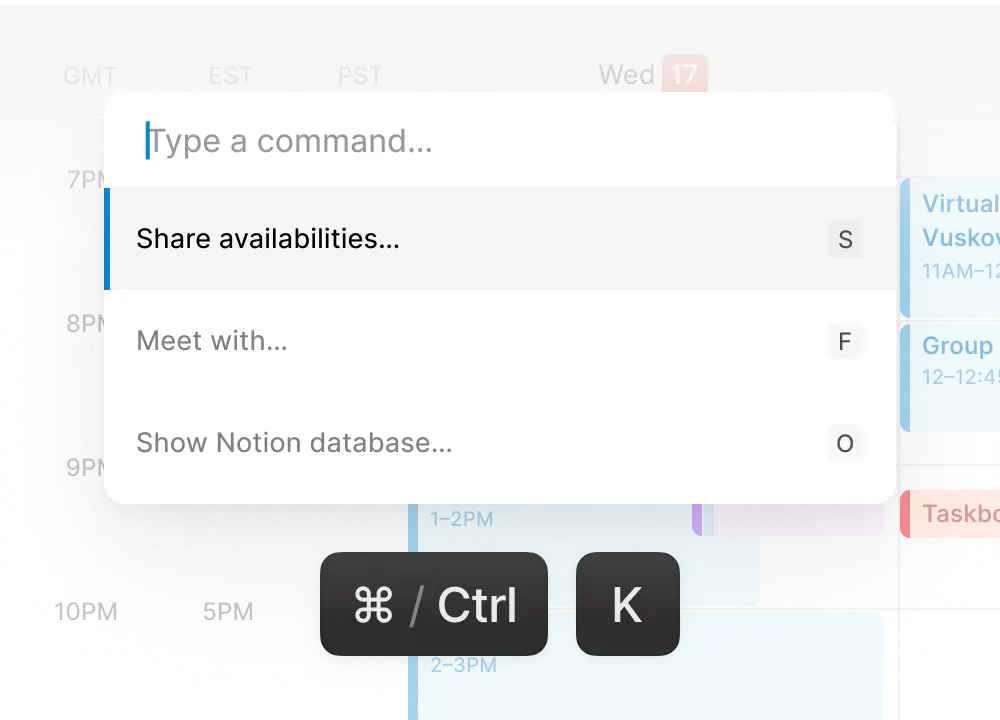Open the Virtual event at 11AM
Image resolution: width=1000 pixels, height=720 pixels.
(x=950, y=247)
